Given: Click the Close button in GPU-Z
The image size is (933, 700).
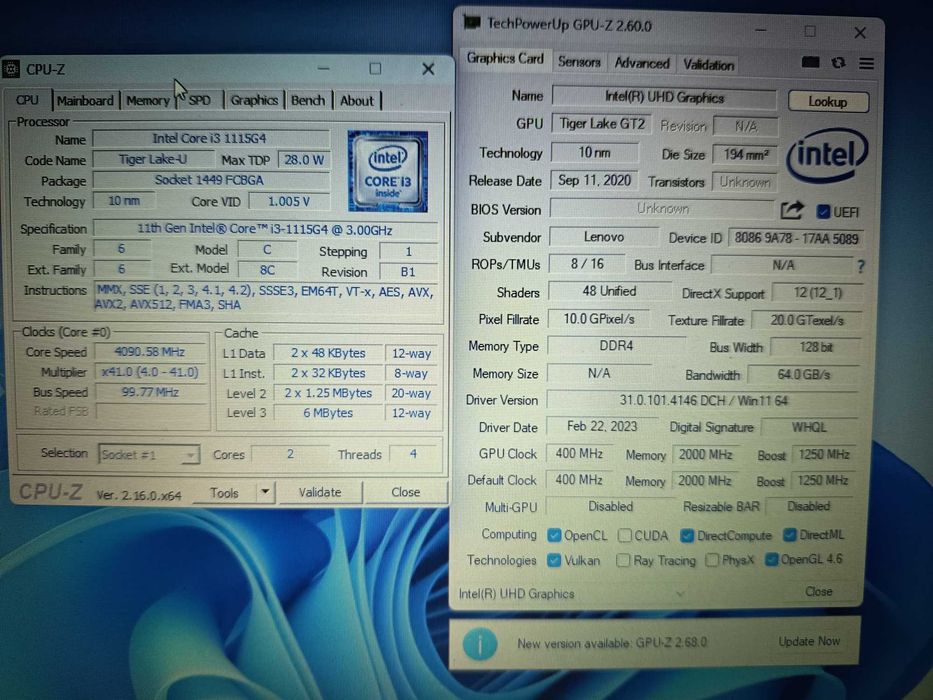Looking at the screenshot, I should [819, 592].
